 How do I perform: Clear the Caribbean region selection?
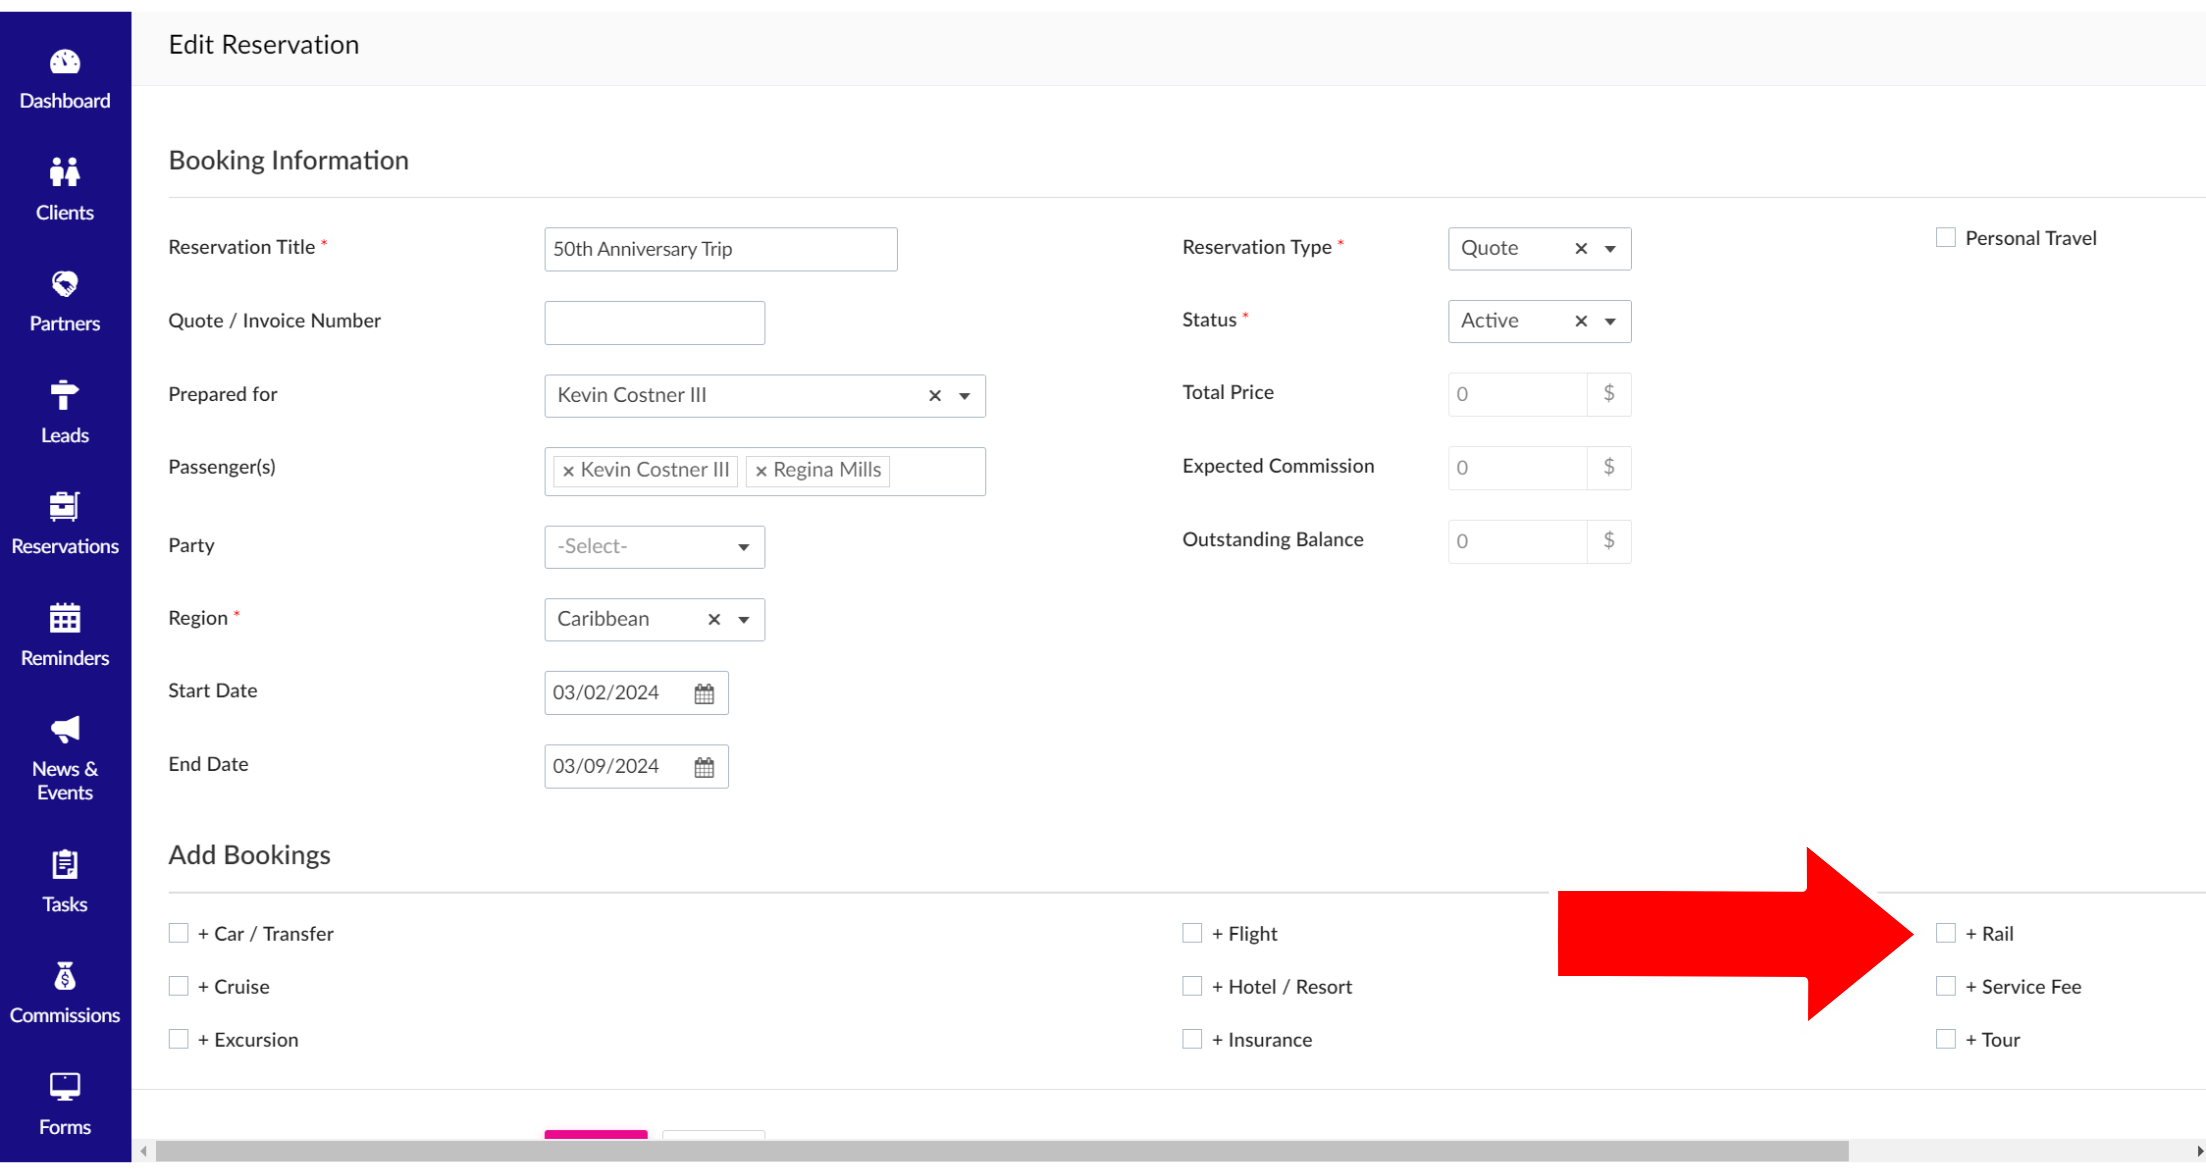coord(714,619)
